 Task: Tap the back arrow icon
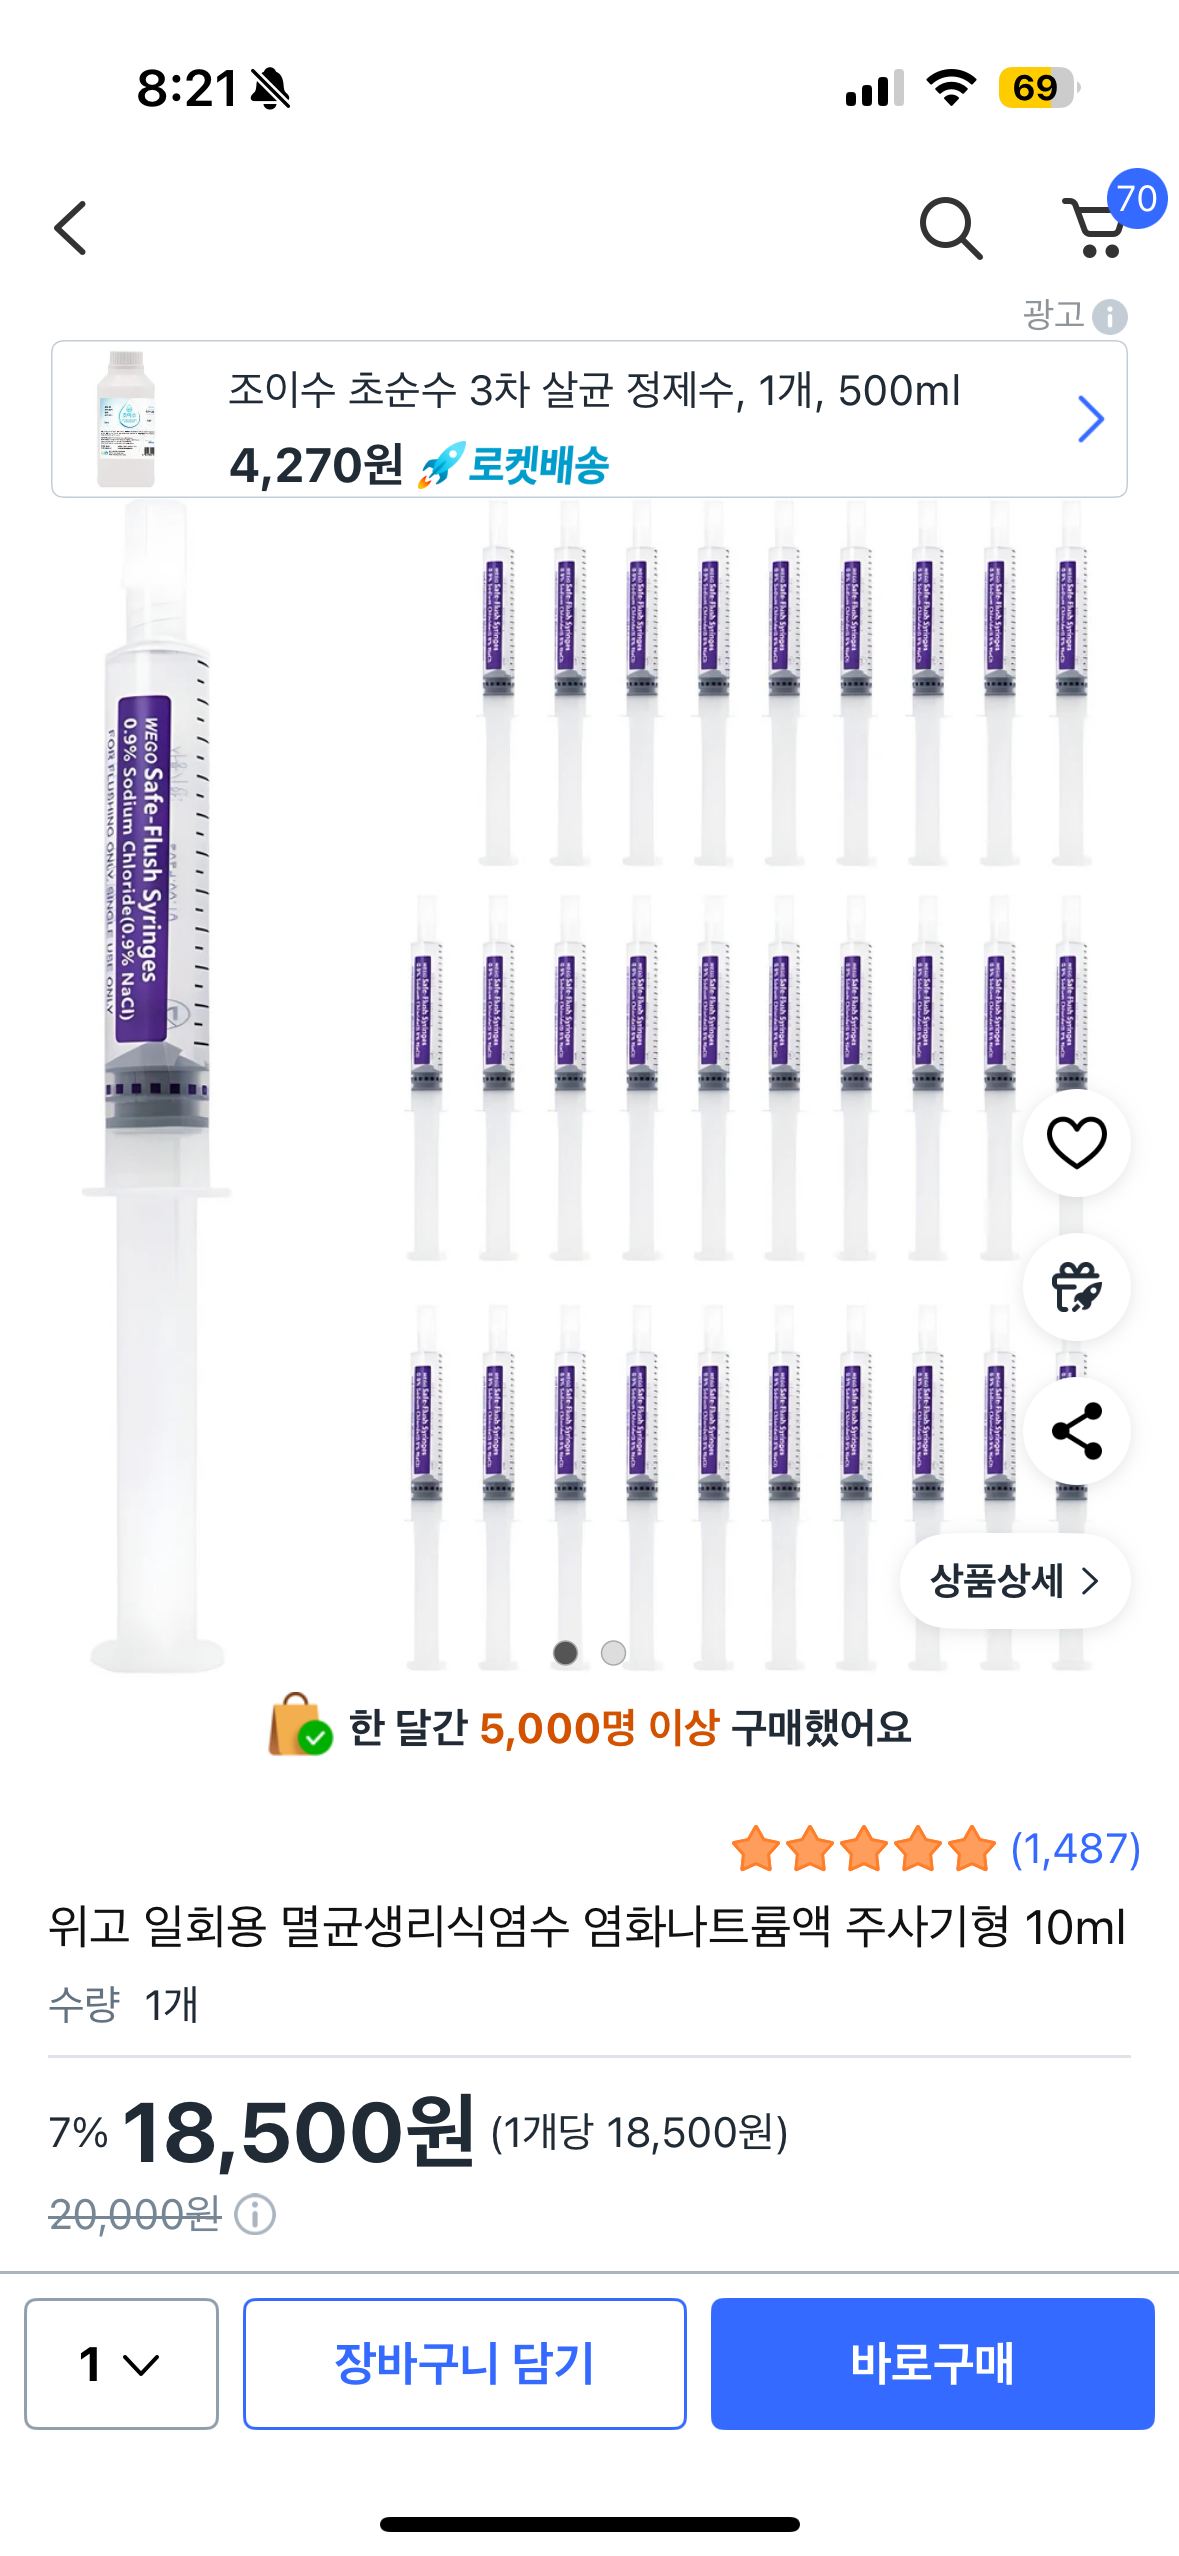point(71,228)
